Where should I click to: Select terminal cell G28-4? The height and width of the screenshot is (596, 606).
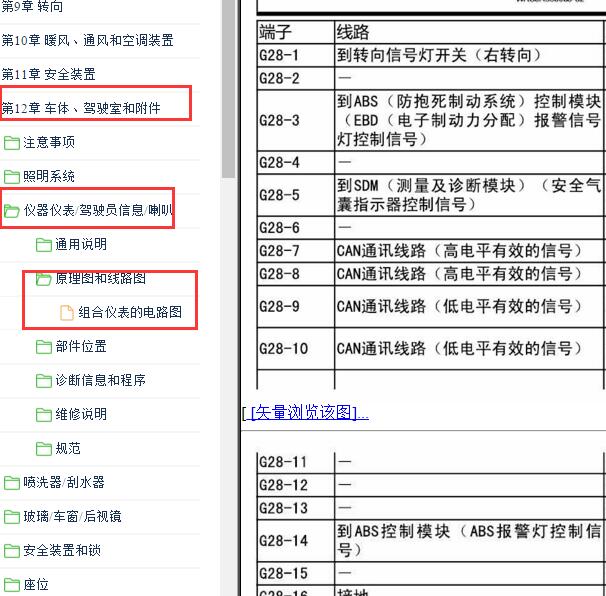pyautogui.click(x=296, y=162)
